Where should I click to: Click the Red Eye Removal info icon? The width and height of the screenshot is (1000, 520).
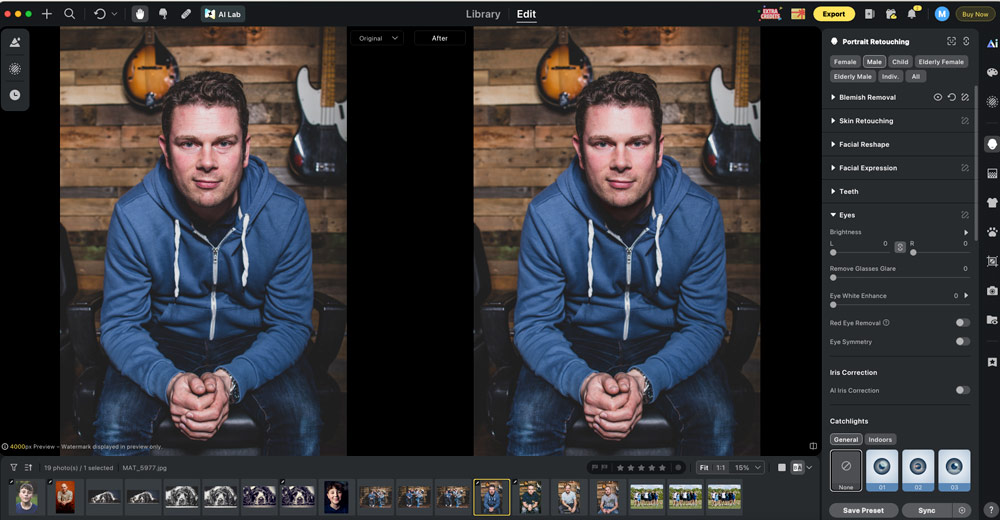click(886, 323)
